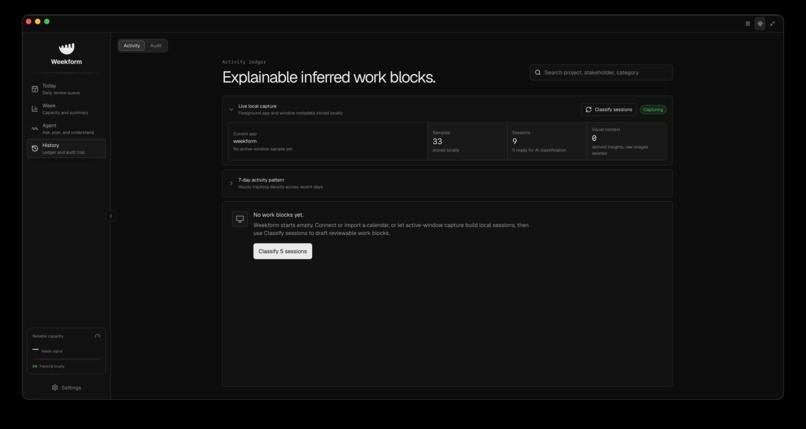Switch to the Audit tab
The image size is (806, 429).
click(156, 46)
